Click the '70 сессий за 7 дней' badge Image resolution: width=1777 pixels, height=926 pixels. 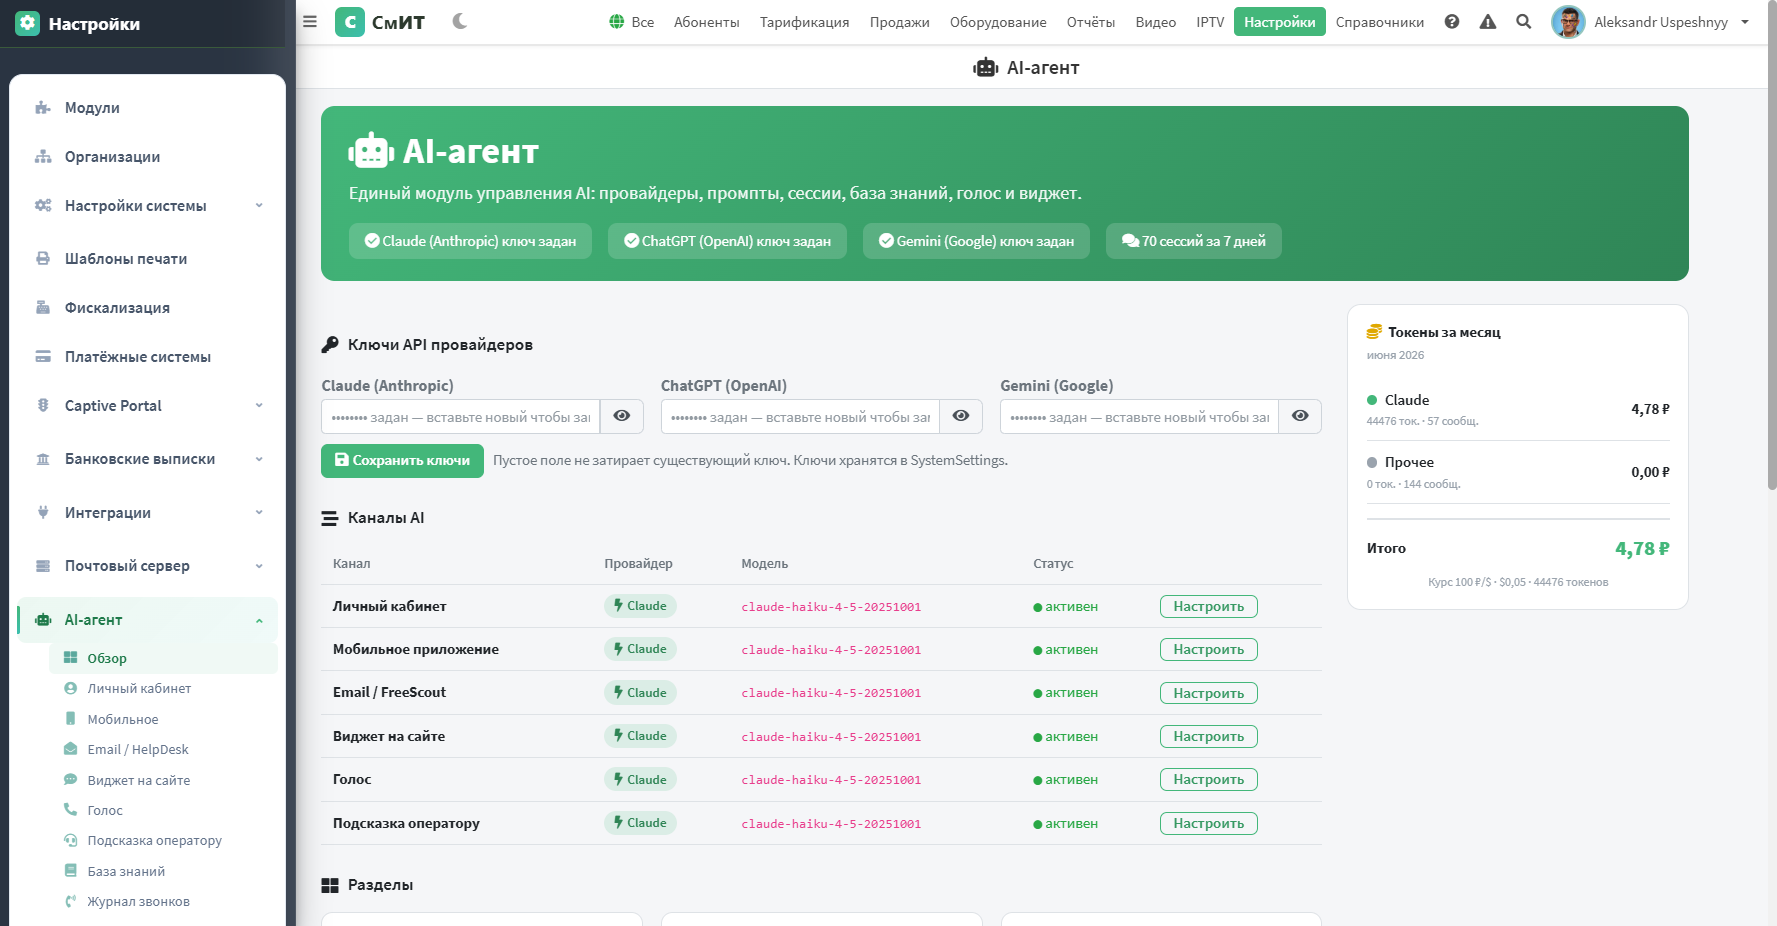(x=1193, y=241)
